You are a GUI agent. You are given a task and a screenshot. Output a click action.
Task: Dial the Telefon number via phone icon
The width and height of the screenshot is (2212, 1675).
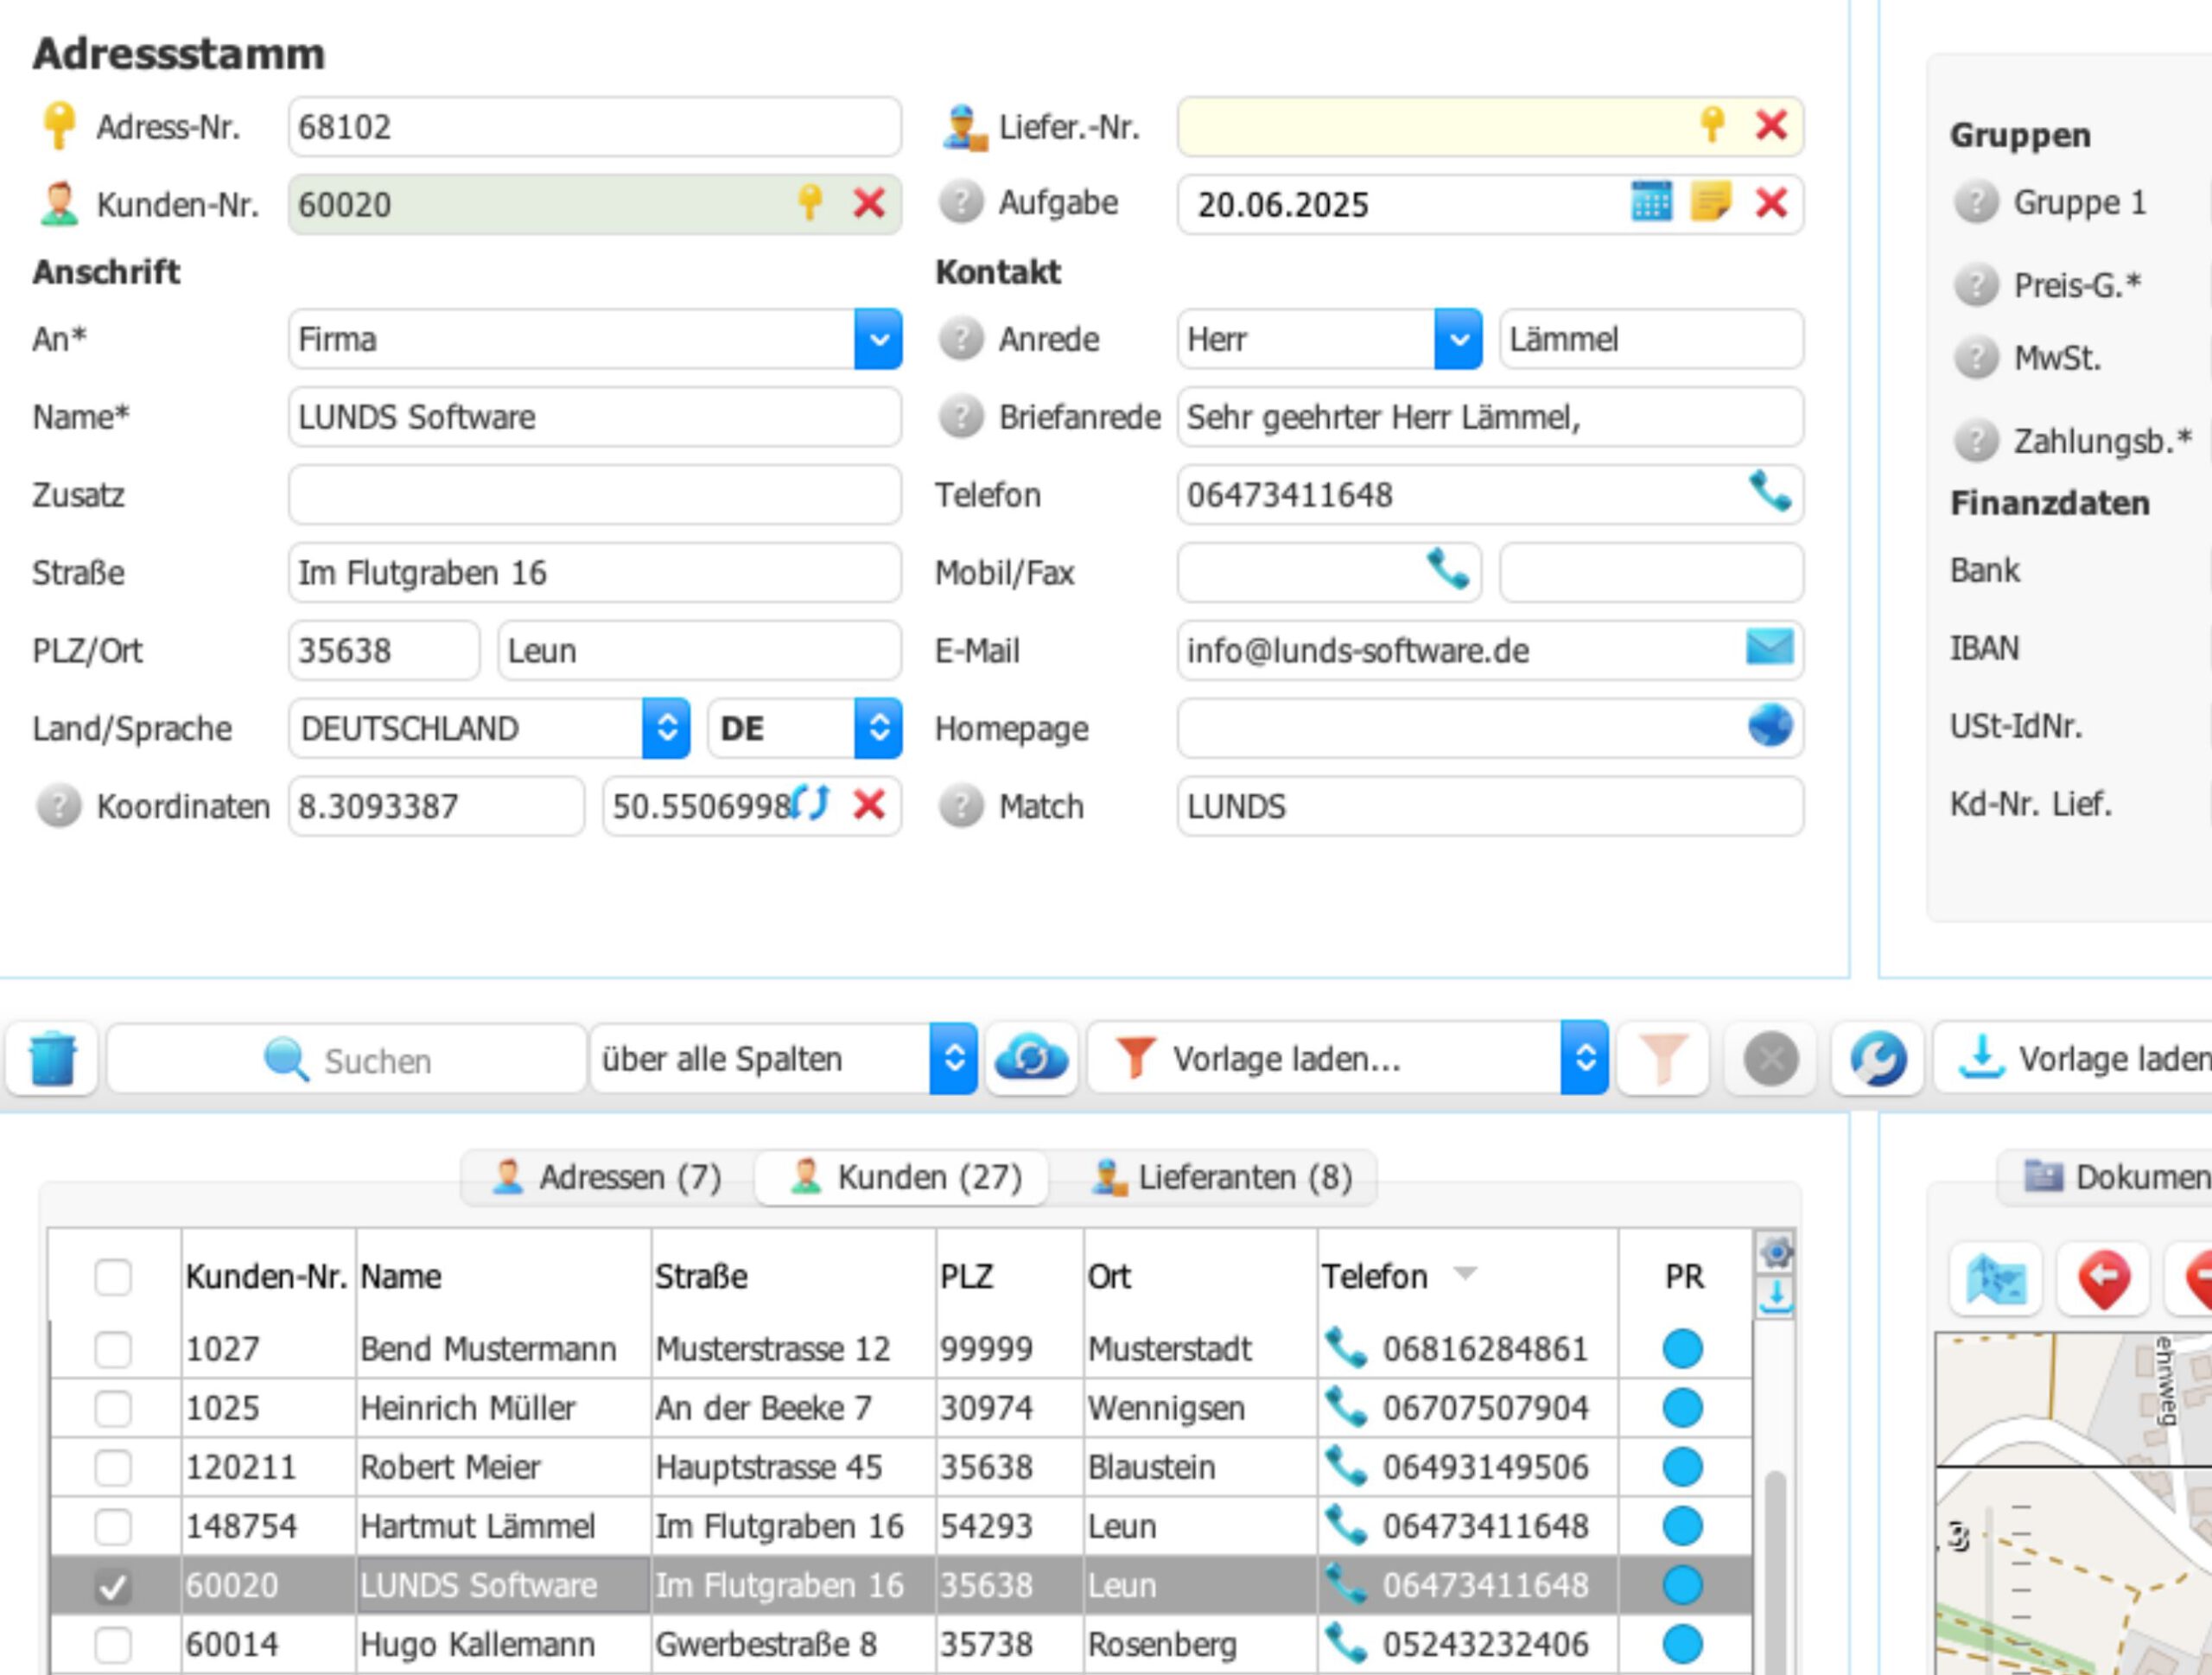(x=1769, y=491)
